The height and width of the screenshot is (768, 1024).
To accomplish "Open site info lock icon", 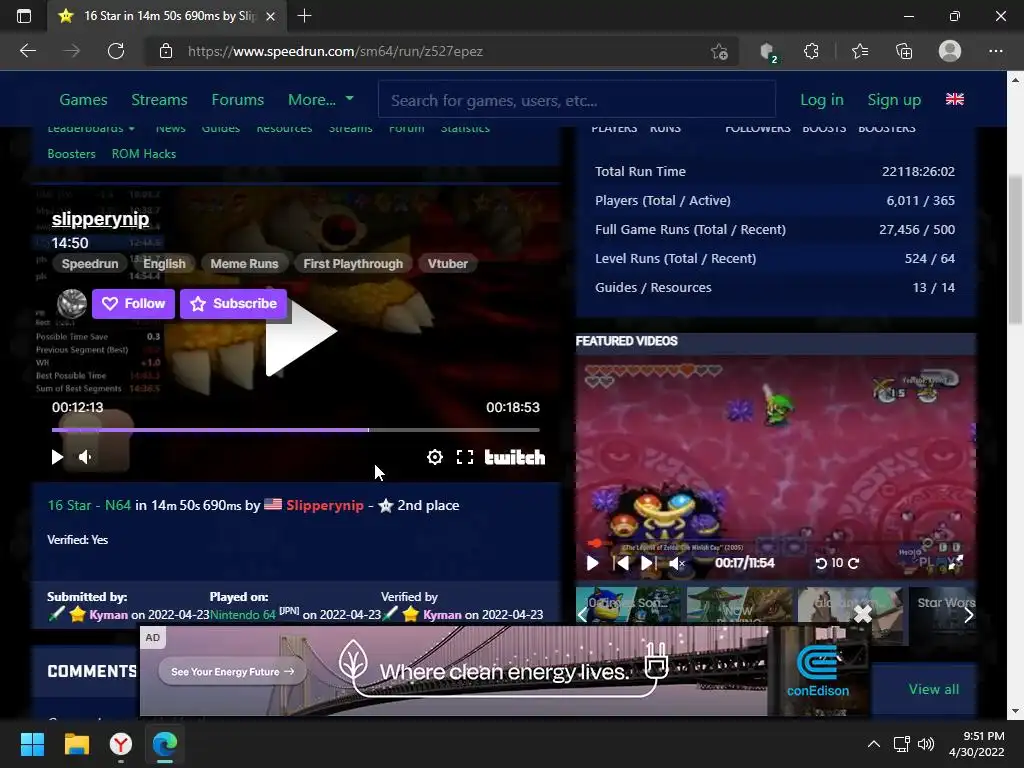I will point(166,51).
